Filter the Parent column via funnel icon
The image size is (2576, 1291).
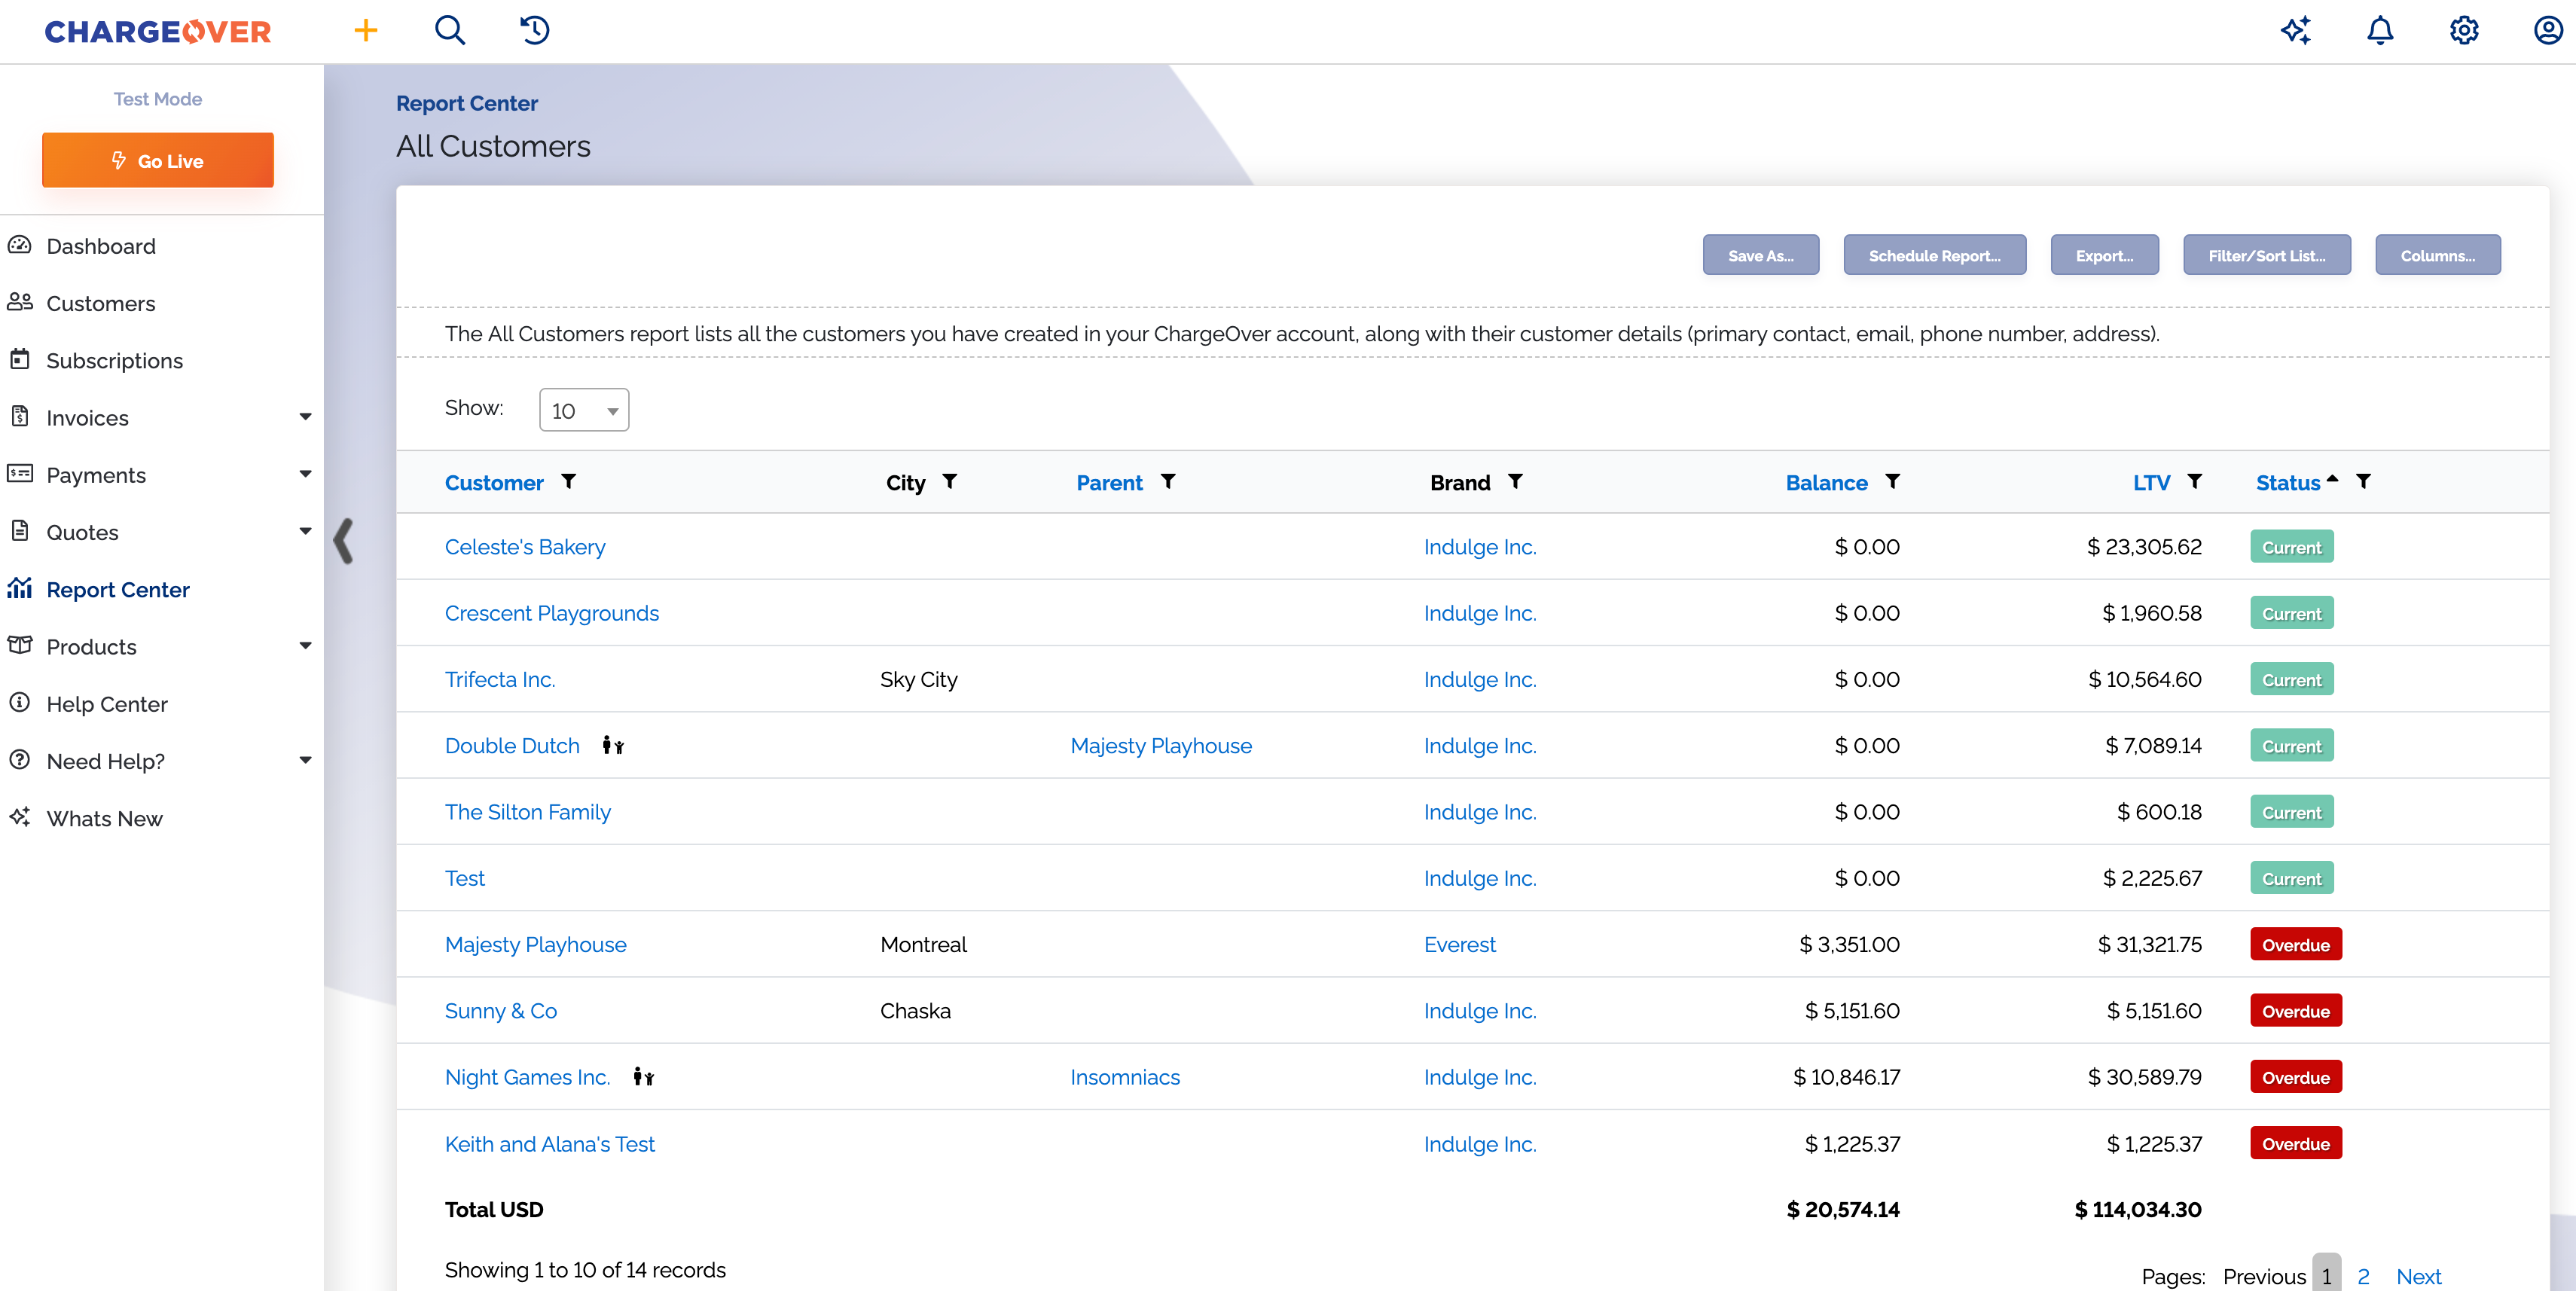(1168, 482)
